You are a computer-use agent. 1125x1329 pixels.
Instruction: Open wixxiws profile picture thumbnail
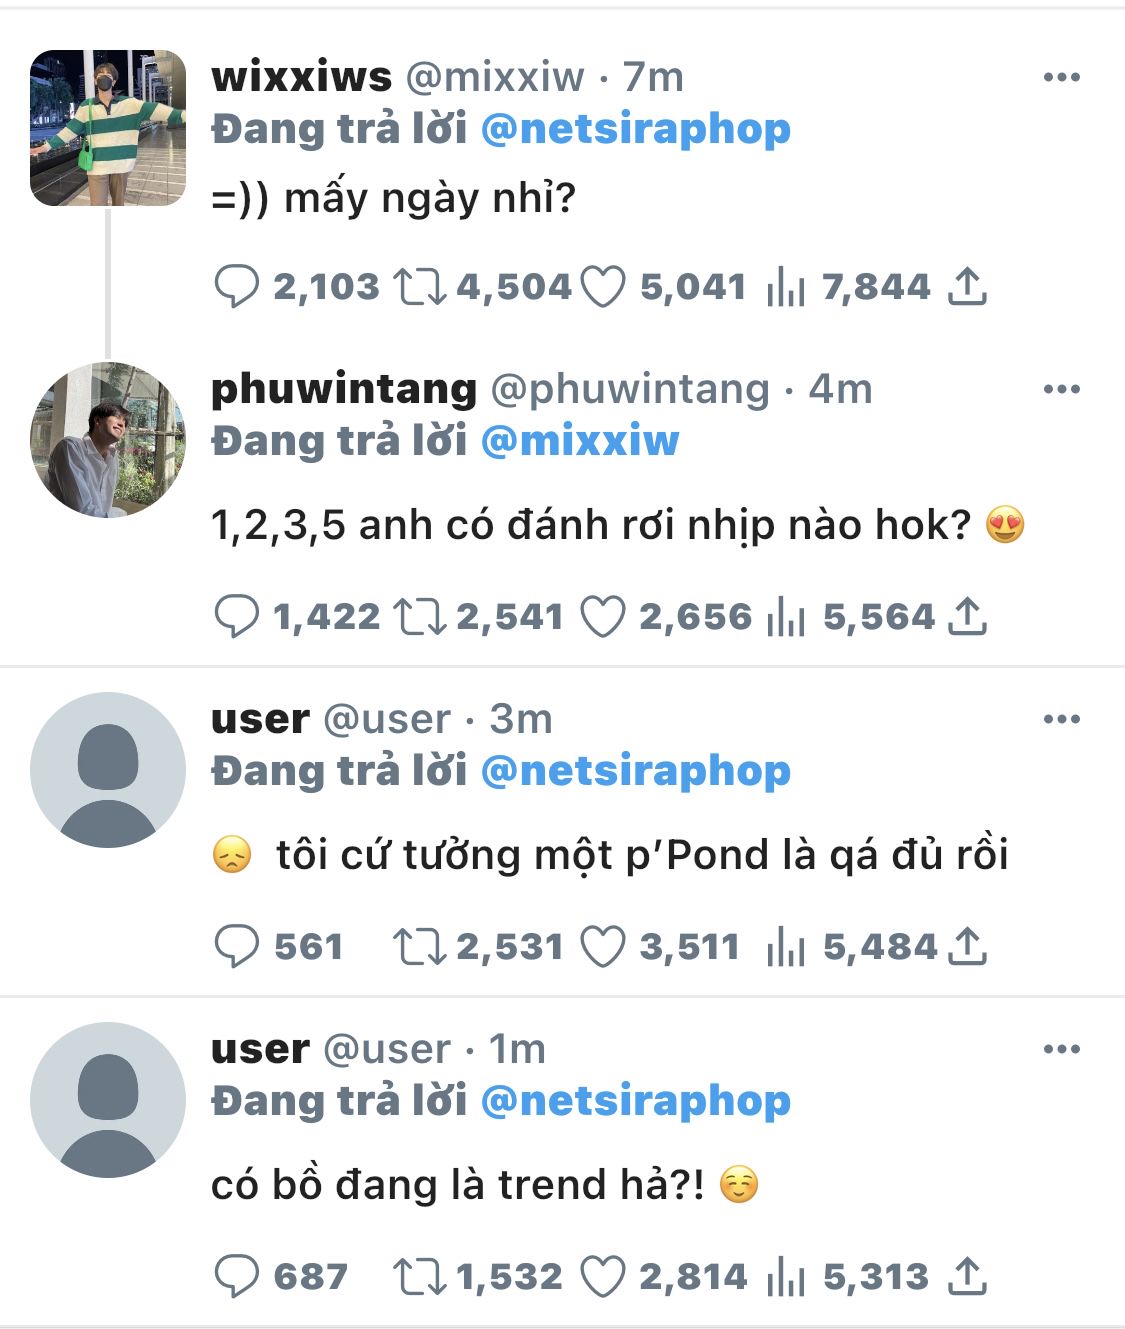tap(108, 128)
